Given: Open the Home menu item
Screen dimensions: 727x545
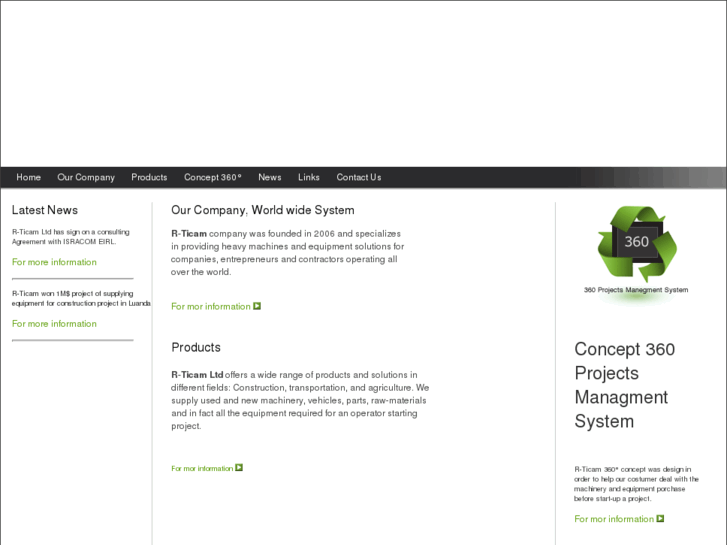Looking at the screenshot, I should click(x=28, y=177).
